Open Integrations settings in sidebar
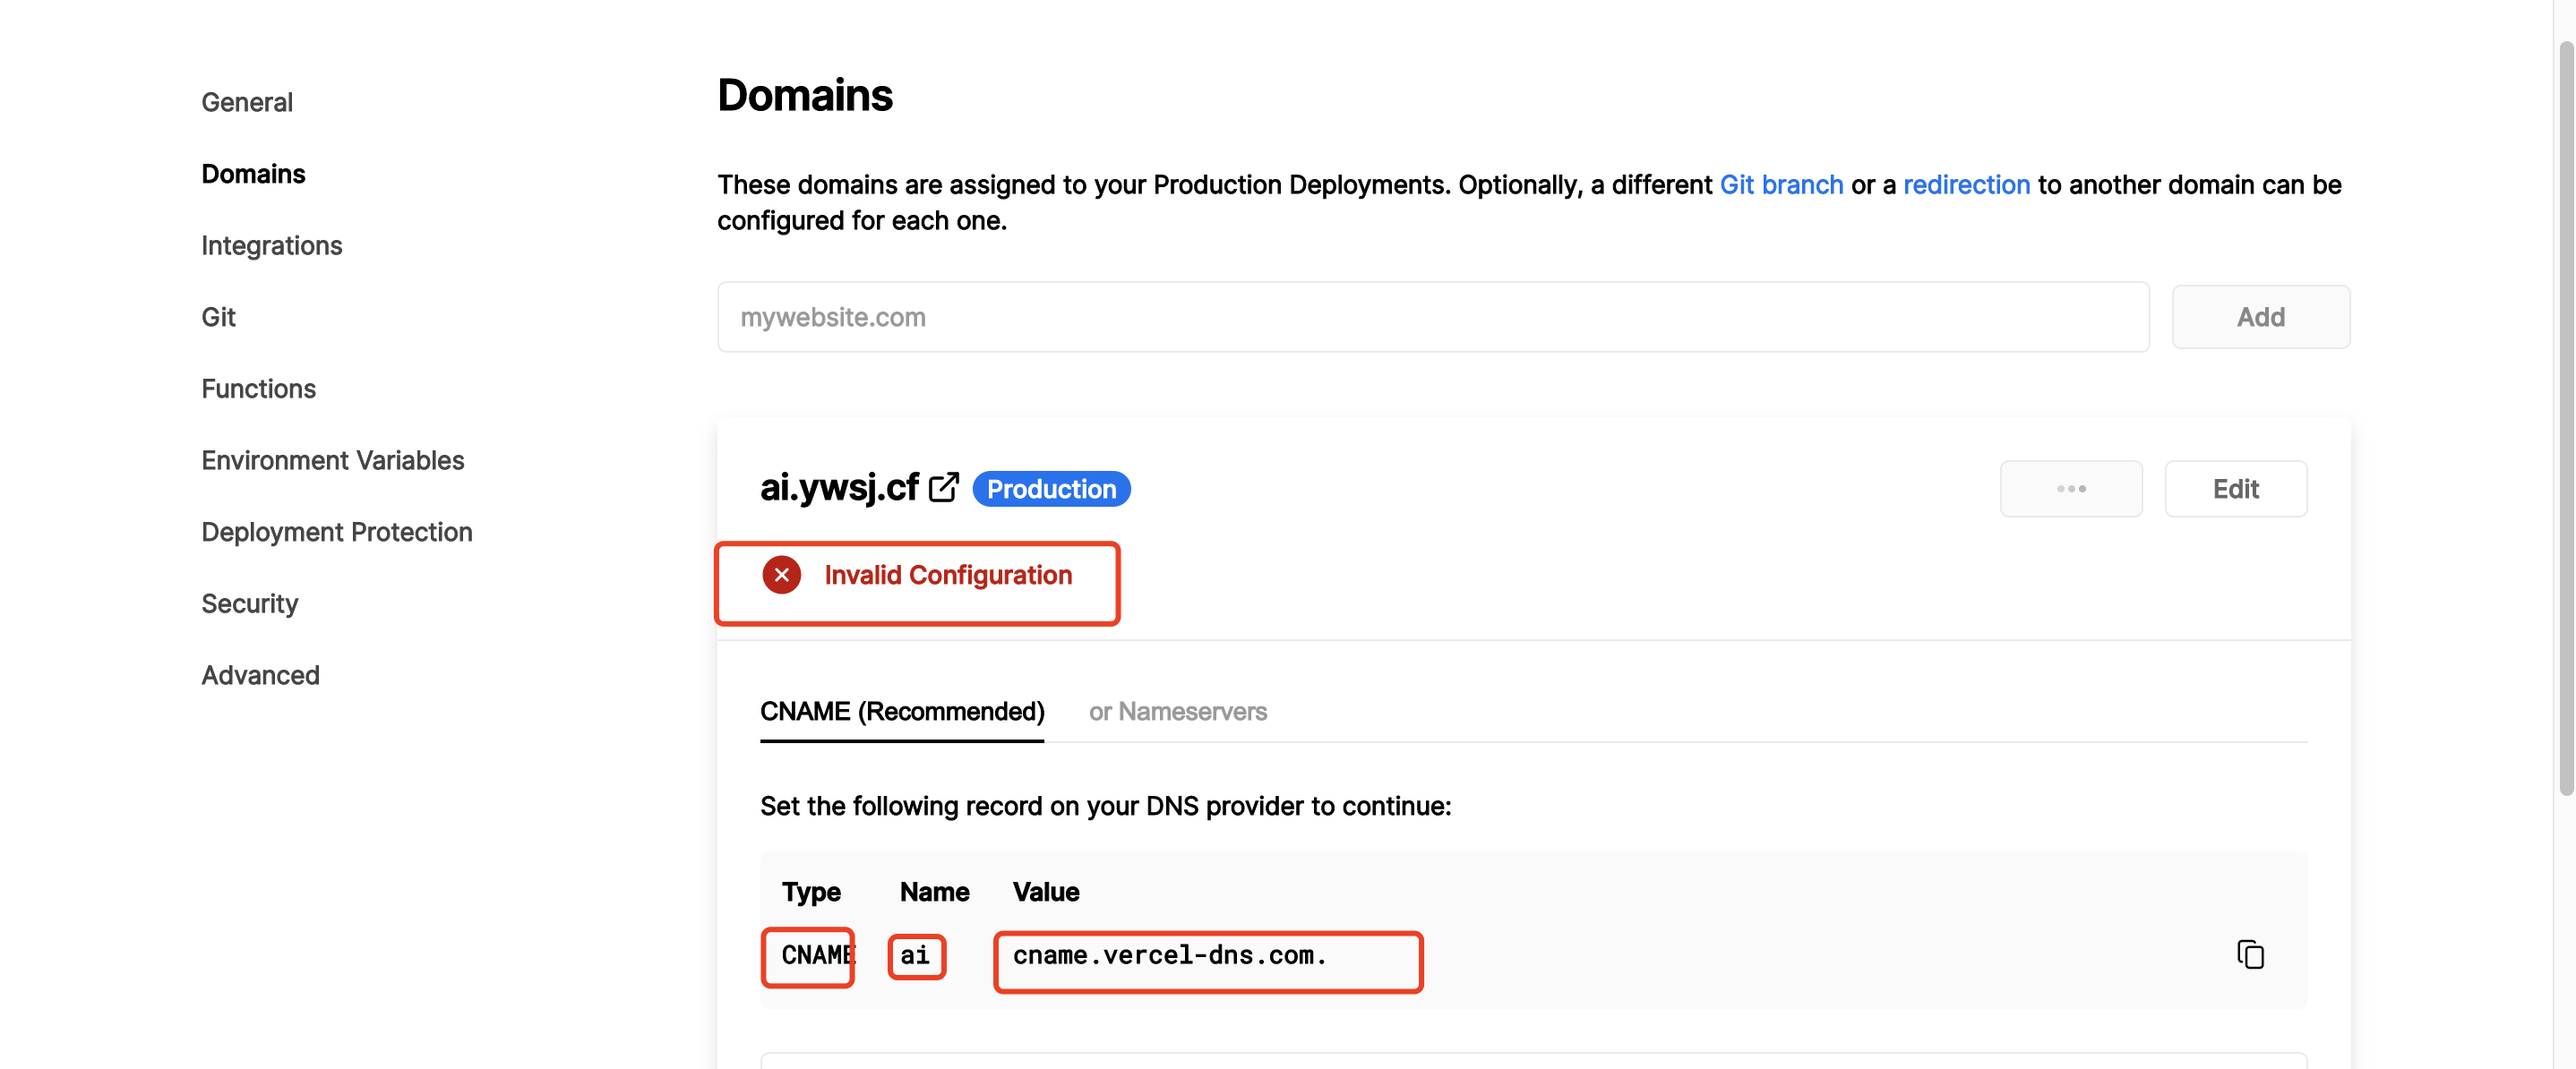The width and height of the screenshot is (2576, 1069). 271,246
